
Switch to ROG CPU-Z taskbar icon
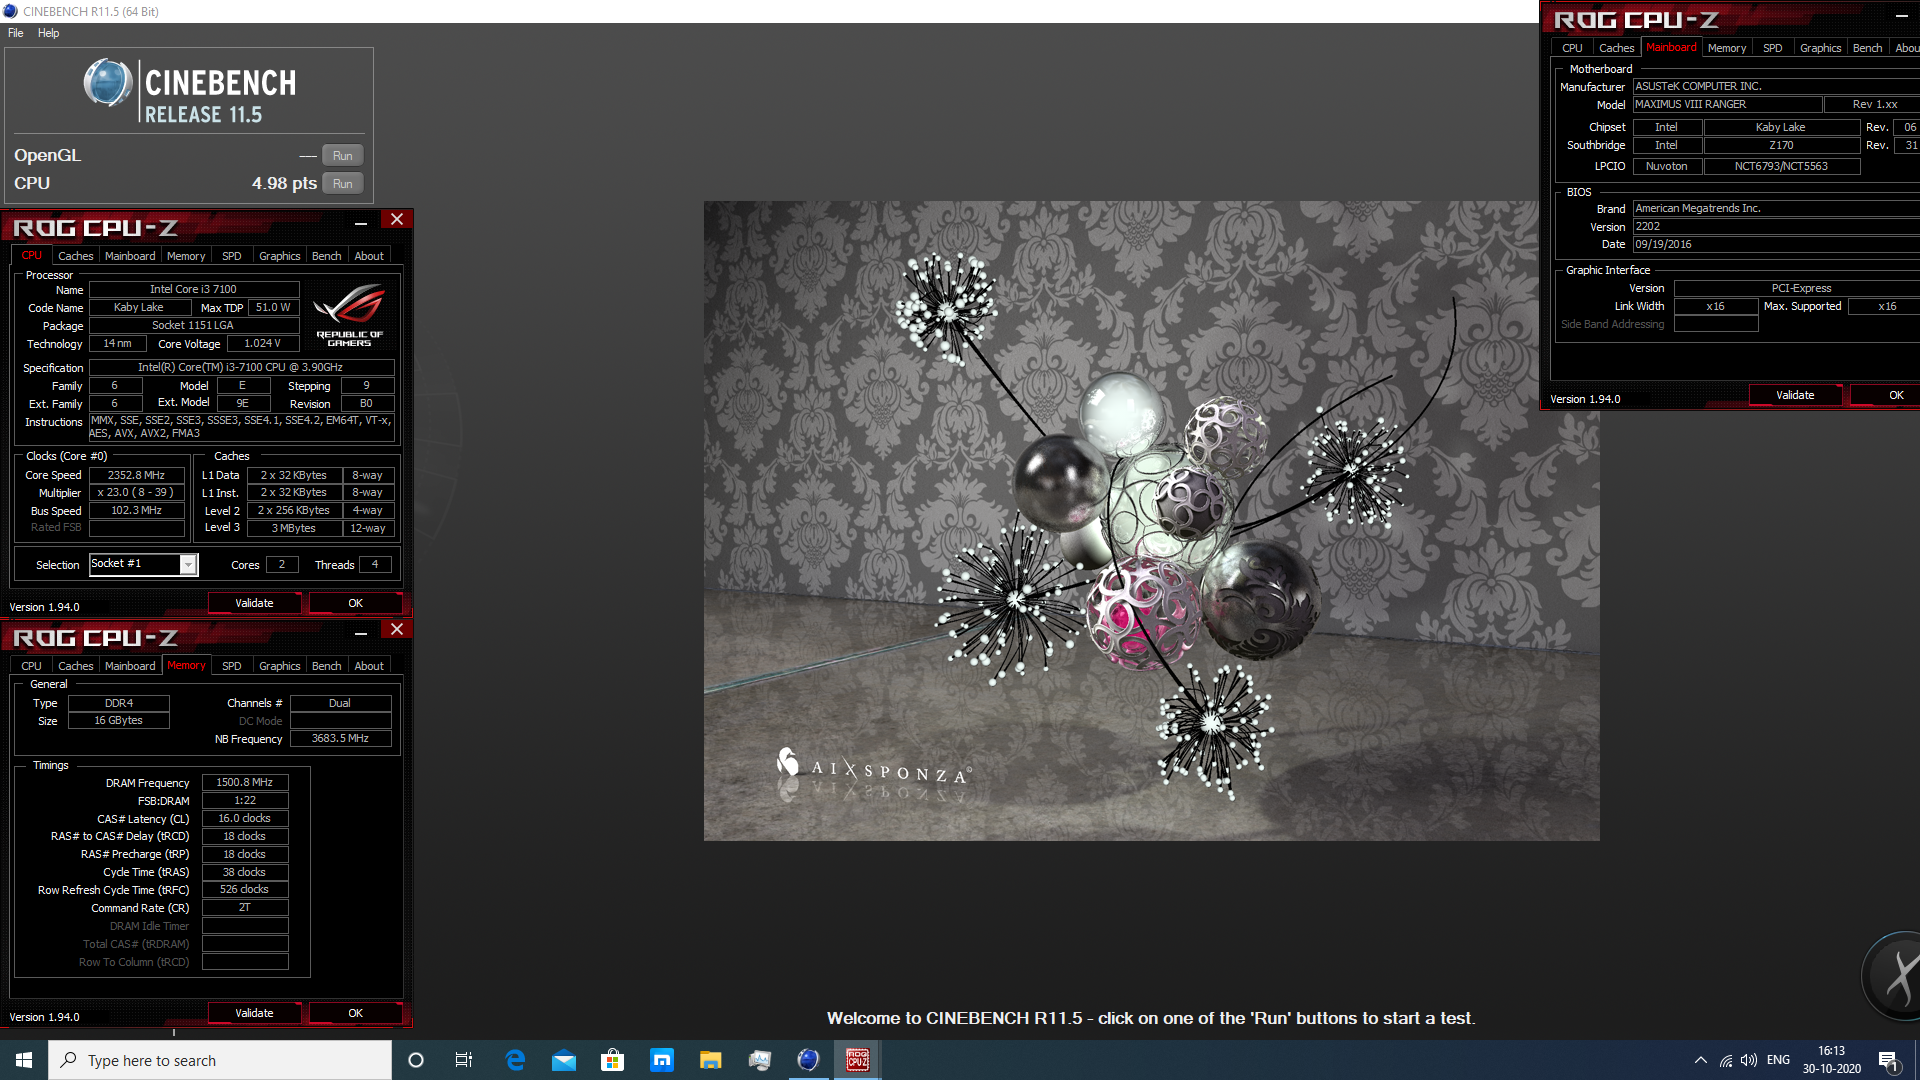pyautogui.click(x=857, y=1060)
